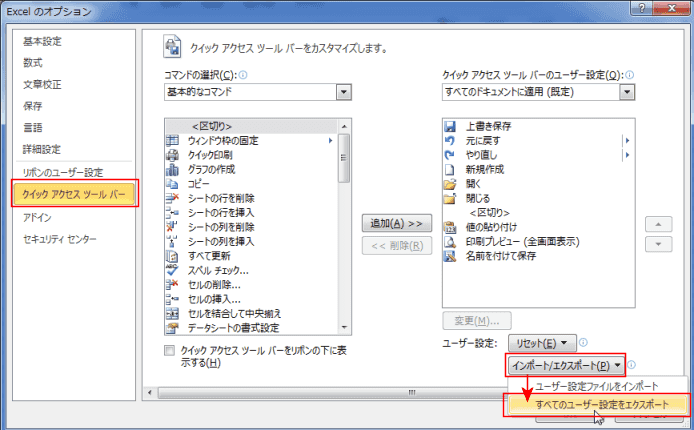
Task: Select Delete Cells (セルの削除) icon
Action: click(172, 284)
